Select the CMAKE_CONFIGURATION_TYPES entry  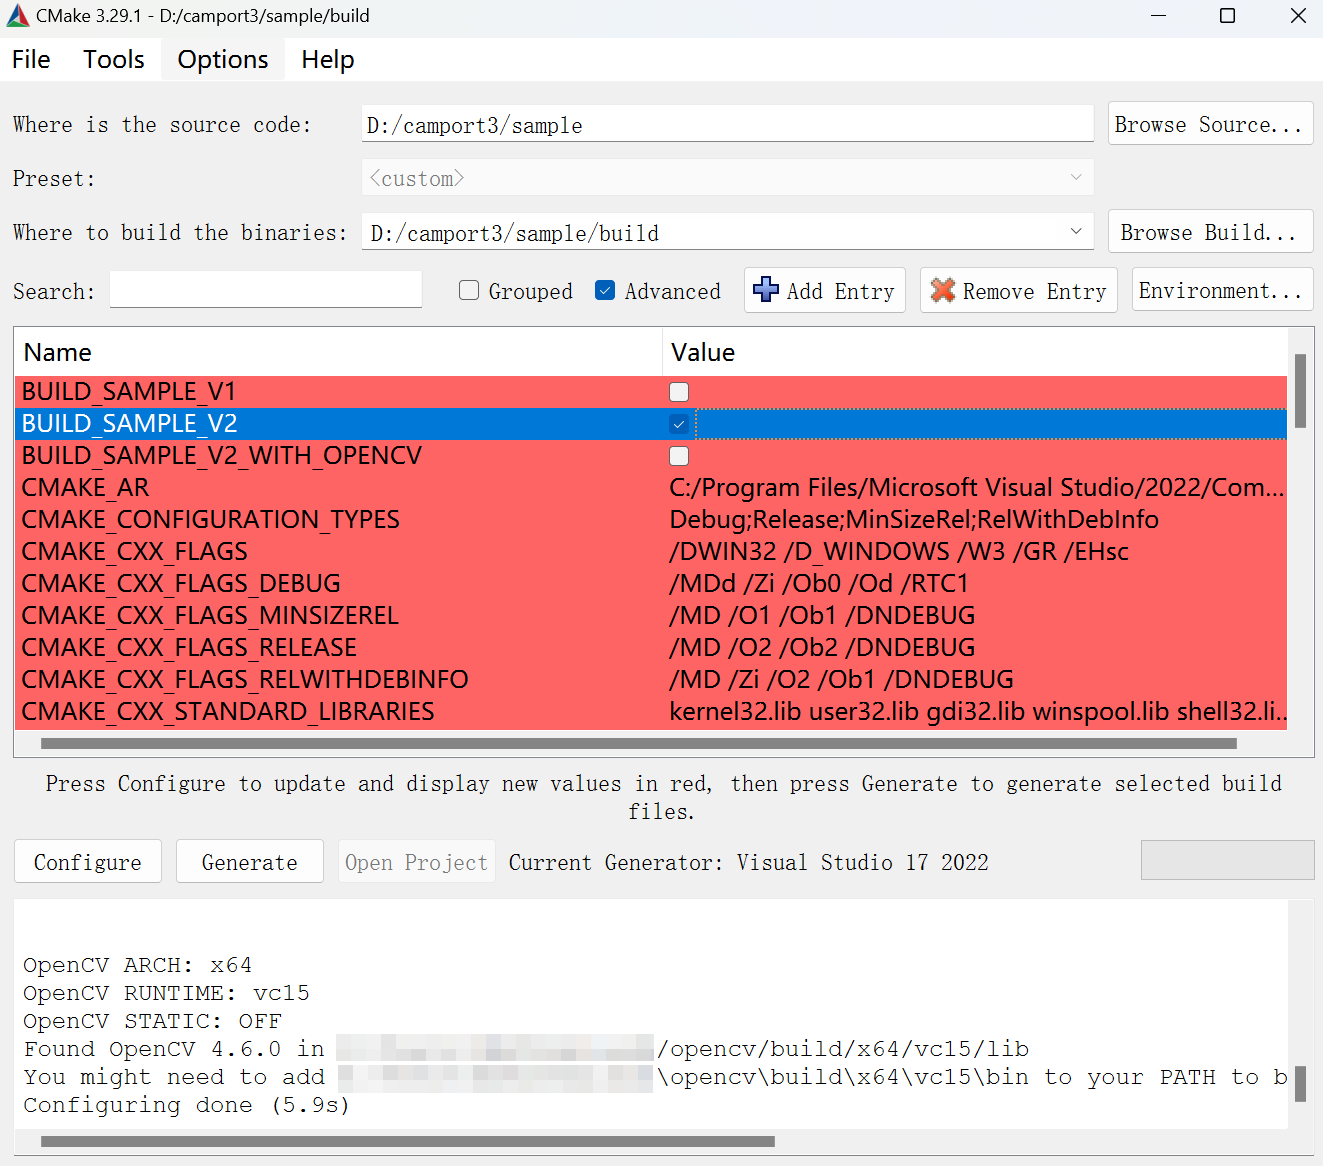pyautogui.click(x=211, y=520)
